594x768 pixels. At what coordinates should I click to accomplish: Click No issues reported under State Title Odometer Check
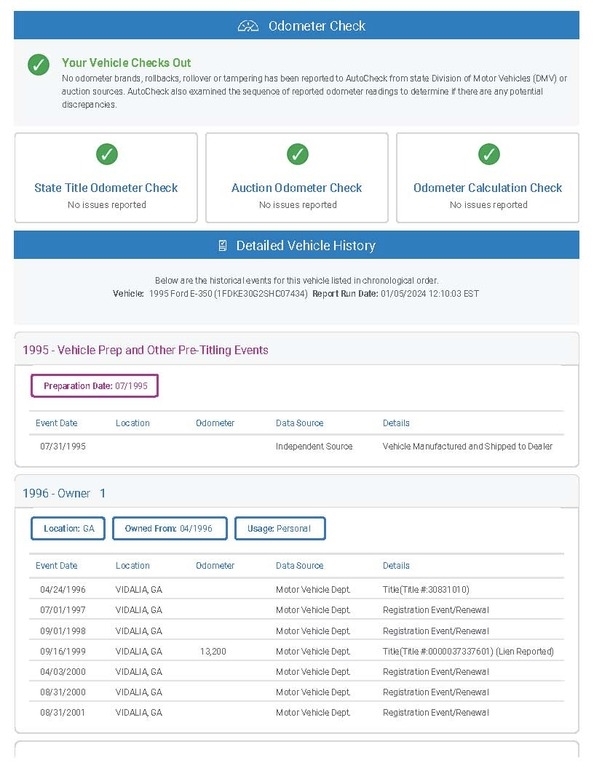tap(107, 205)
